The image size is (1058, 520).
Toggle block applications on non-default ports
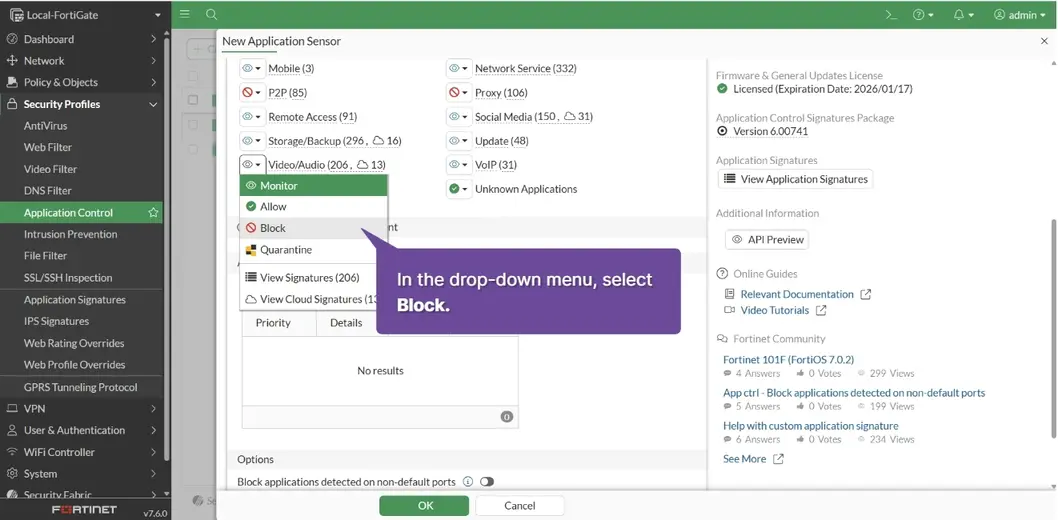[x=486, y=482]
